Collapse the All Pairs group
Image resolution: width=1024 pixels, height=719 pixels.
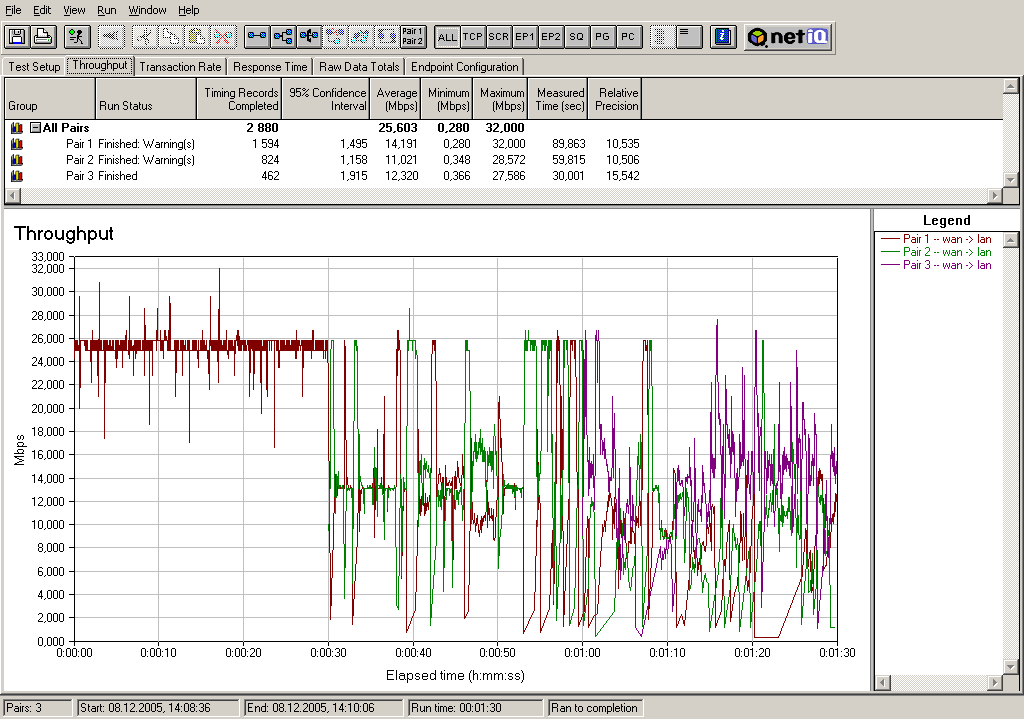coord(35,128)
